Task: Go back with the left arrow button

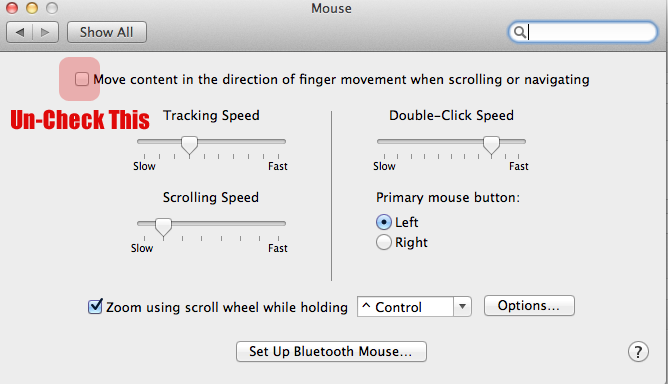Action: tap(20, 32)
